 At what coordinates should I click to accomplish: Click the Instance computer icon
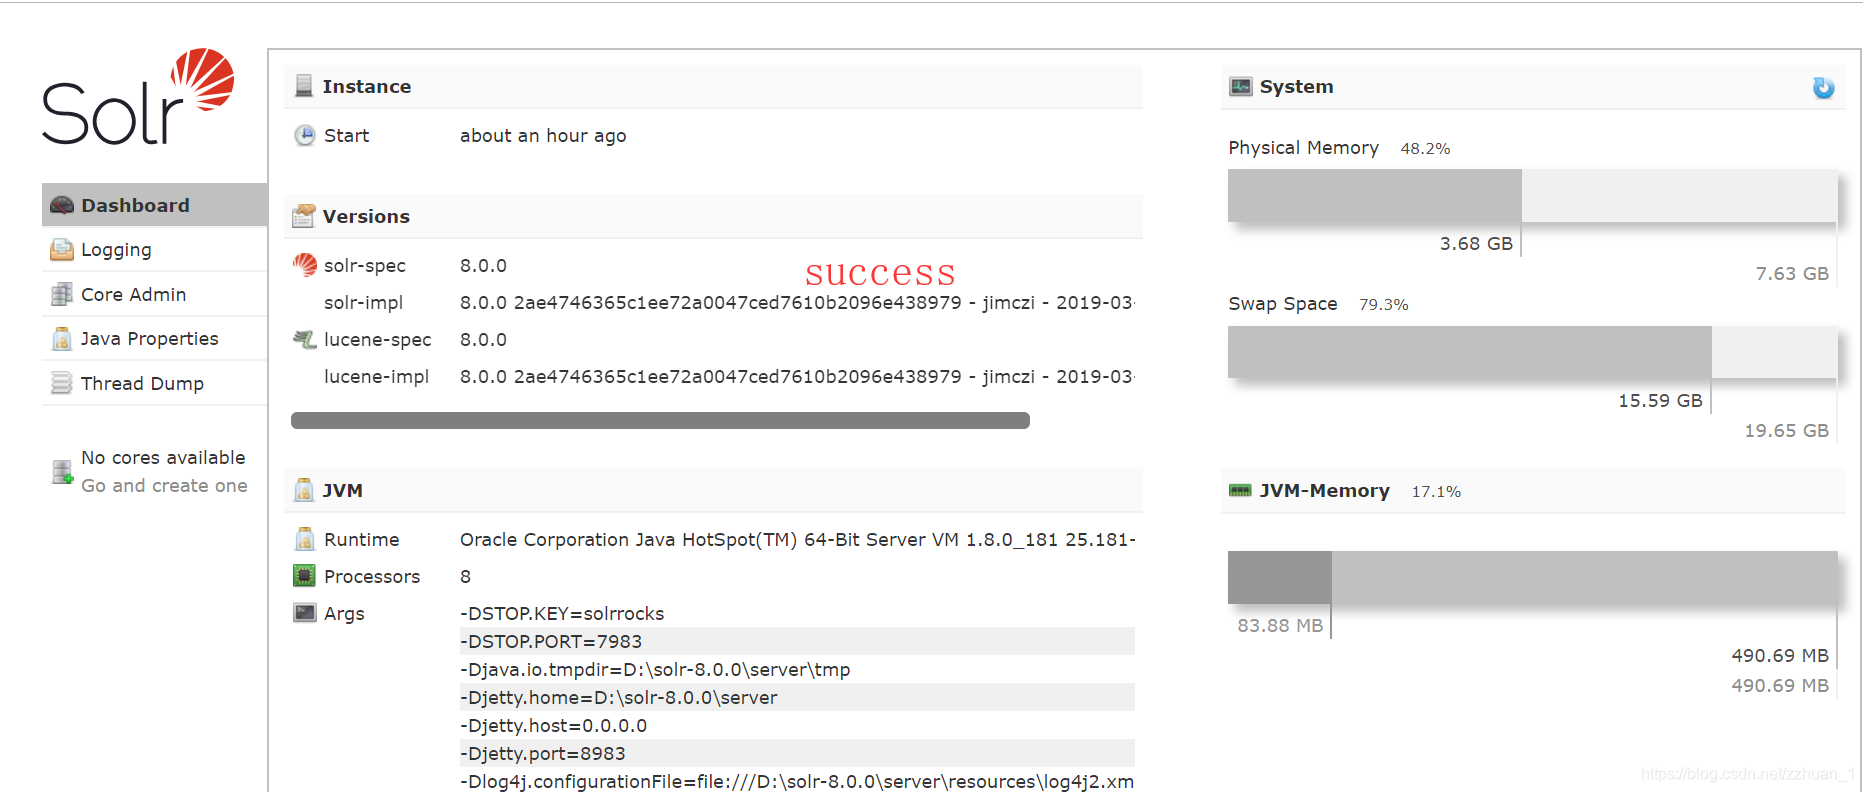(x=303, y=86)
